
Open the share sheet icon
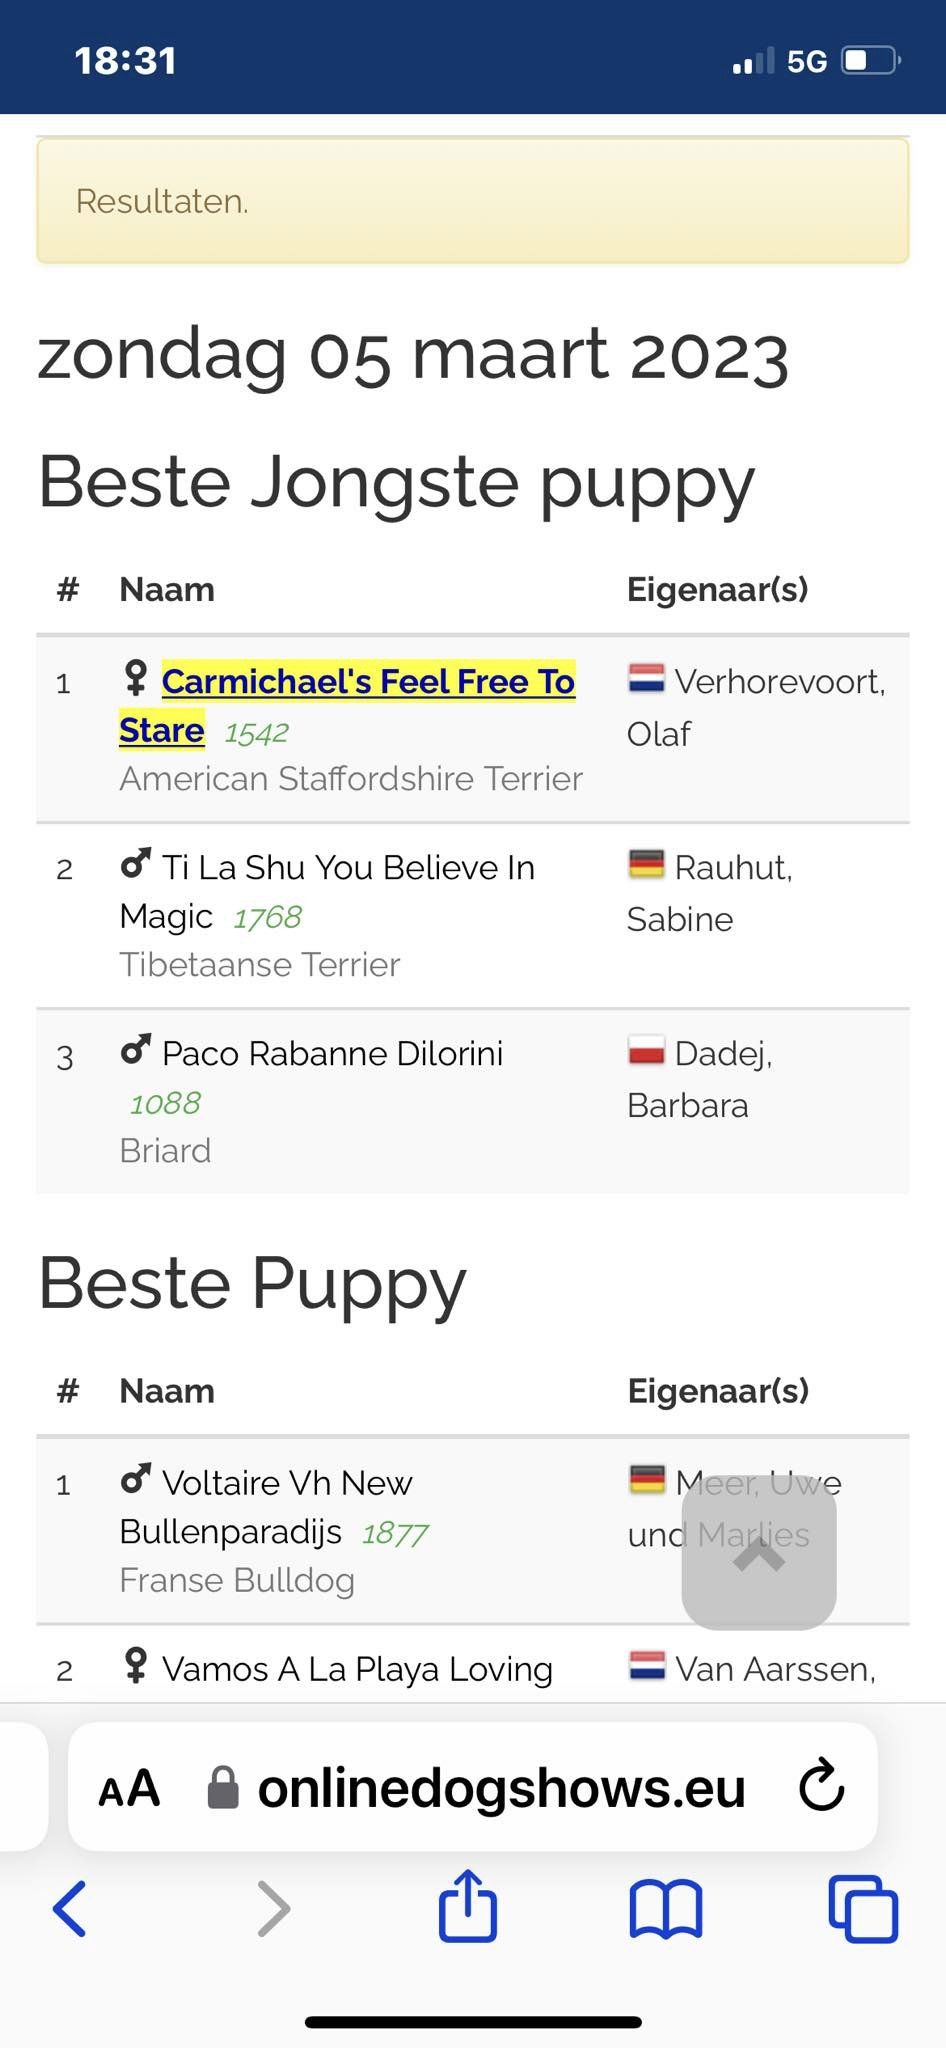point(468,1905)
